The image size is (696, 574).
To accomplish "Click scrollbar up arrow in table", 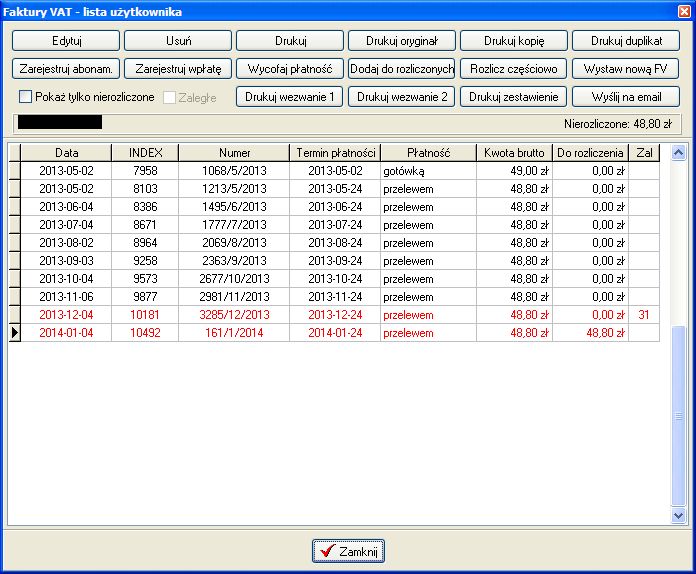I will [679, 153].
